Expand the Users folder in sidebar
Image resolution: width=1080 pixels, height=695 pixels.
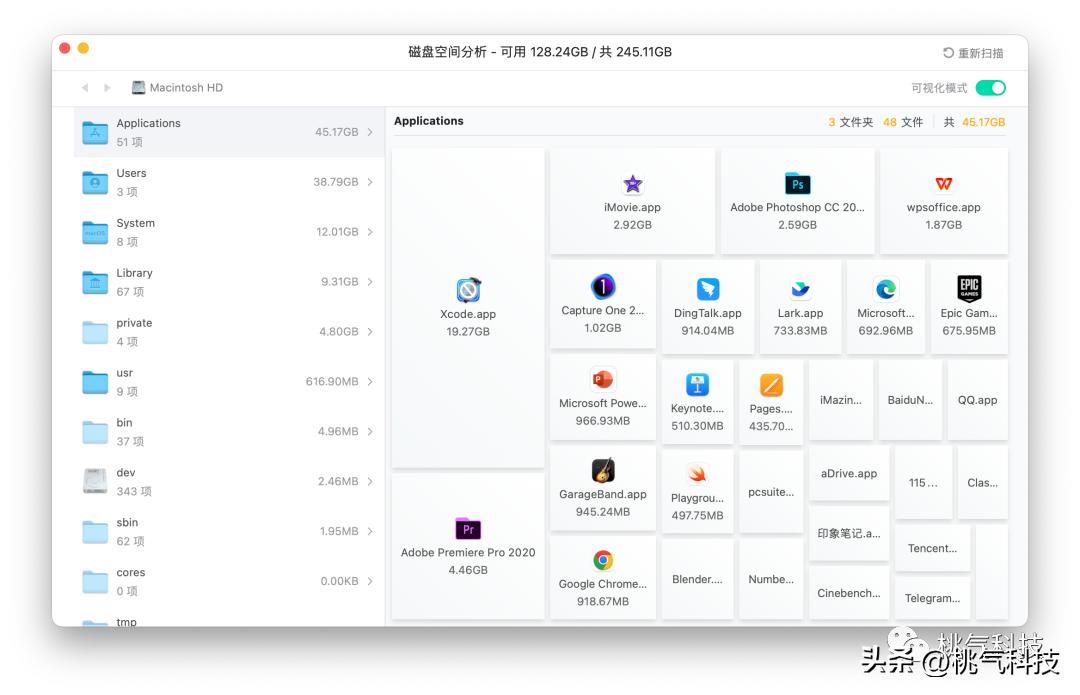[x=368, y=181]
